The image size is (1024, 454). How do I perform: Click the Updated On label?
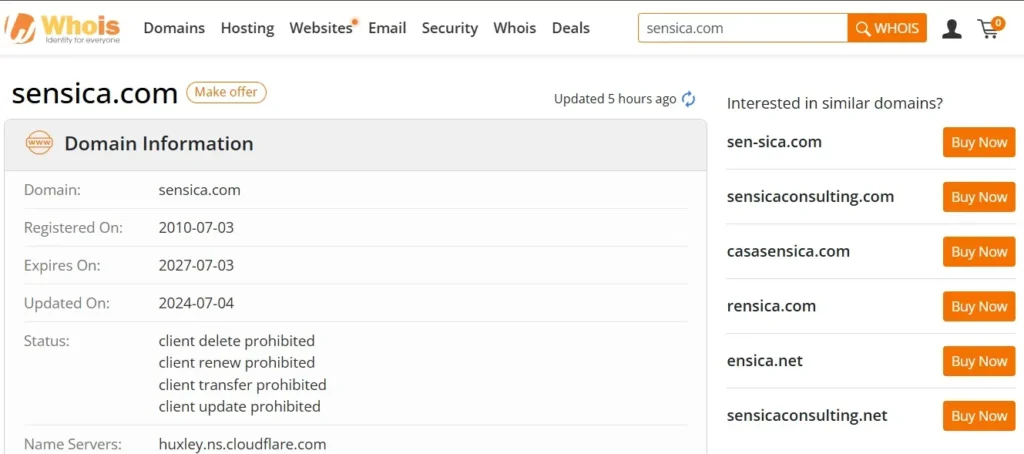[x=67, y=303]
